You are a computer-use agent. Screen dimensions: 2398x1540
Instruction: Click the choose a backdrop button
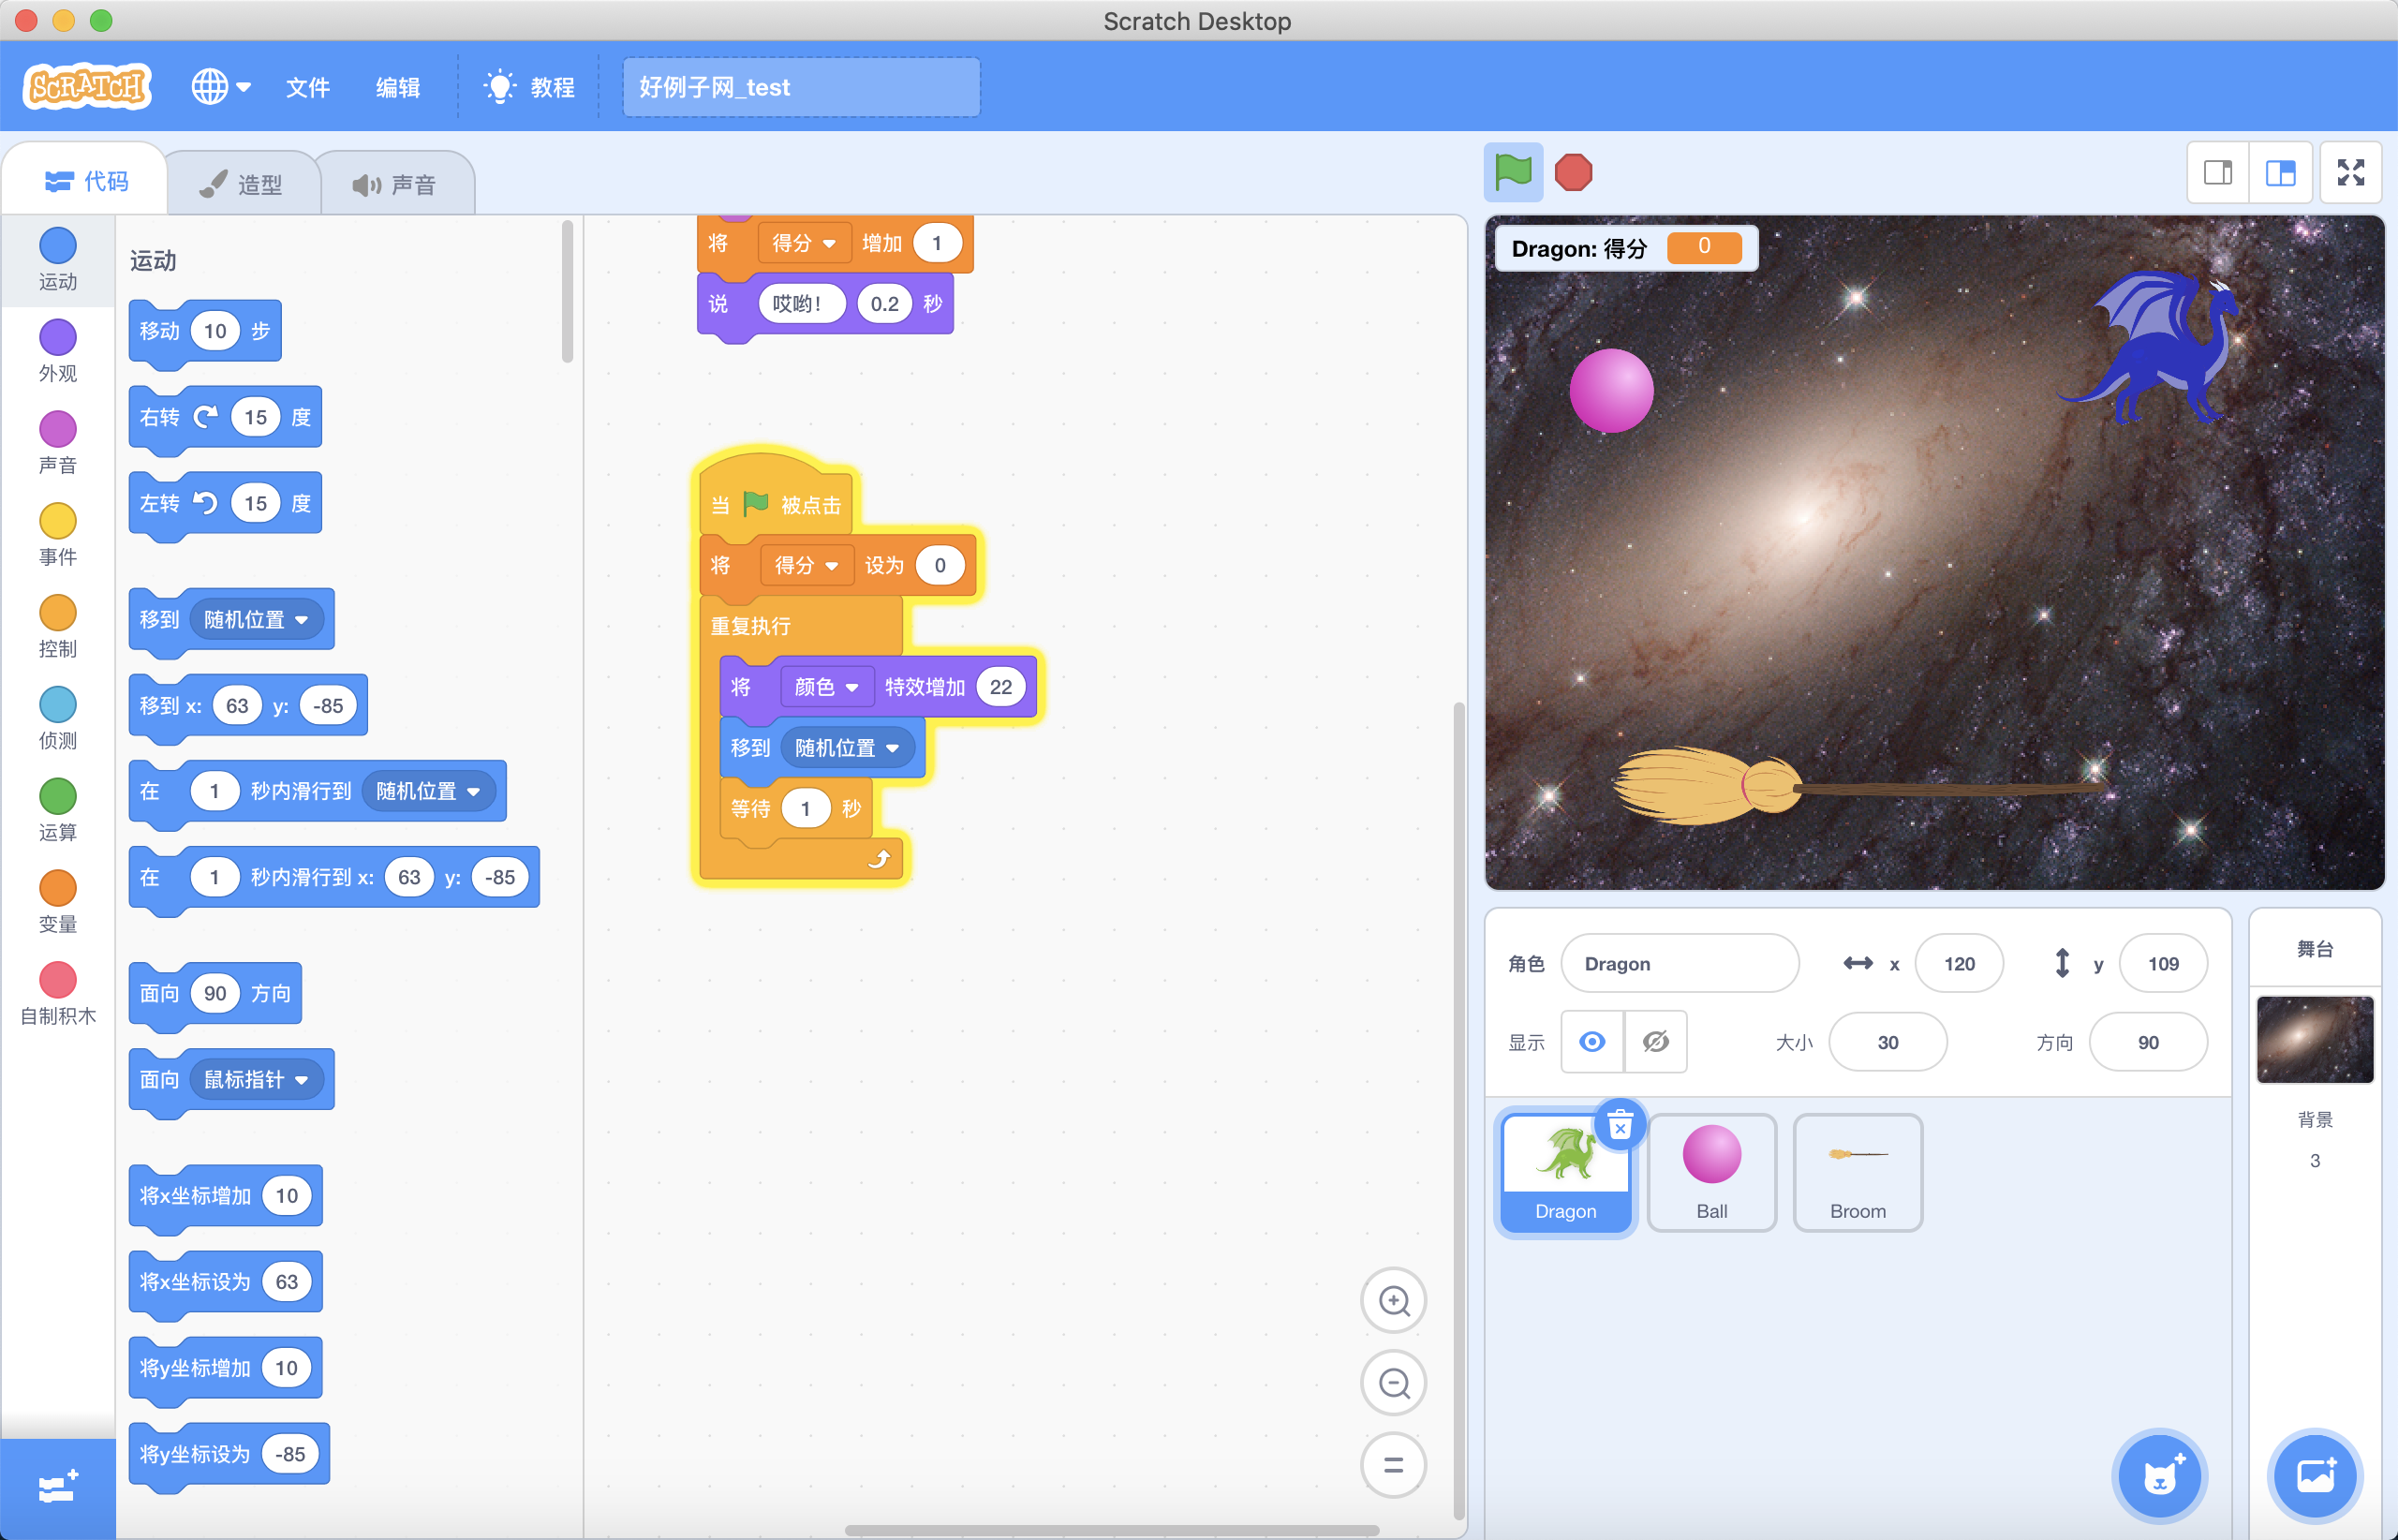2314,1475
